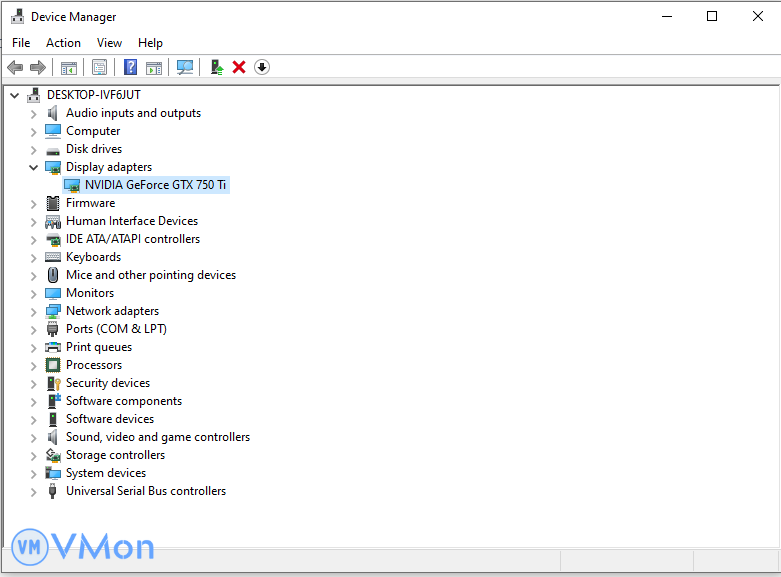The width and height of the screenshot is (781, 577).
Task: Collapse the DESKTOP-IVF6JUT root node
Action: pos(14,95)
